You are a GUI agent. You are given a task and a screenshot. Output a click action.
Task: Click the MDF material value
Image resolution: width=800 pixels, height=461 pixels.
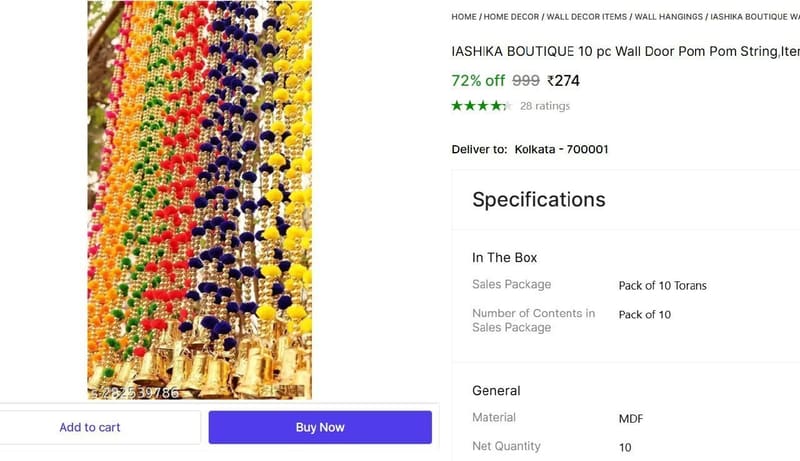click(x=631, y=419)
